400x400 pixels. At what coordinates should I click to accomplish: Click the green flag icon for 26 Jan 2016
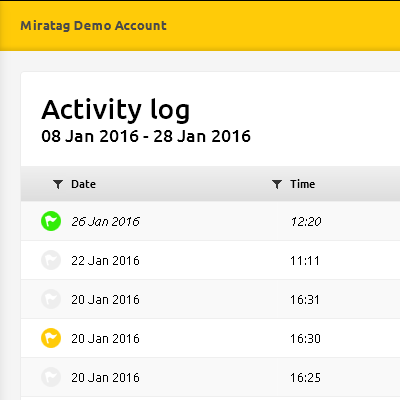pos(51,221)
